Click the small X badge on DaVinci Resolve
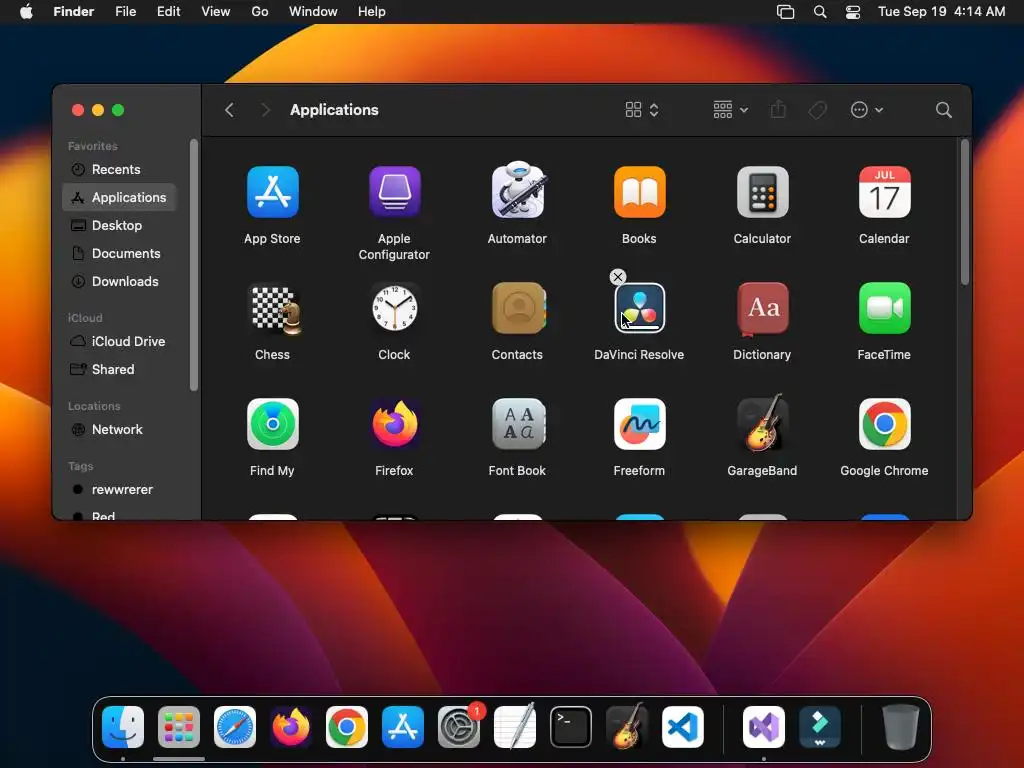Viewport: 1024px width, 768px height. (617, 277)
